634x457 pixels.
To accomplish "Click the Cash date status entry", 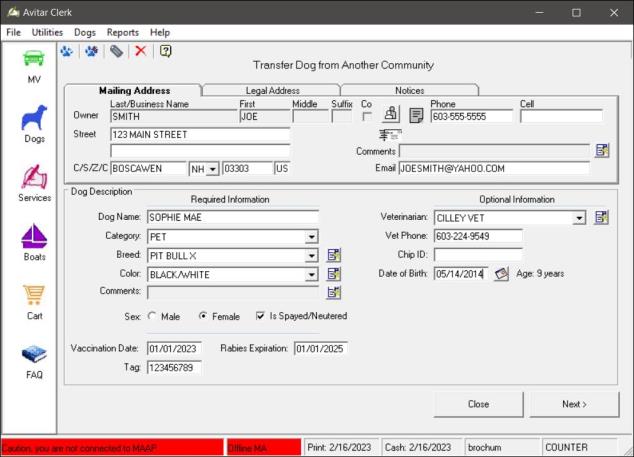I will coord(420,447).
